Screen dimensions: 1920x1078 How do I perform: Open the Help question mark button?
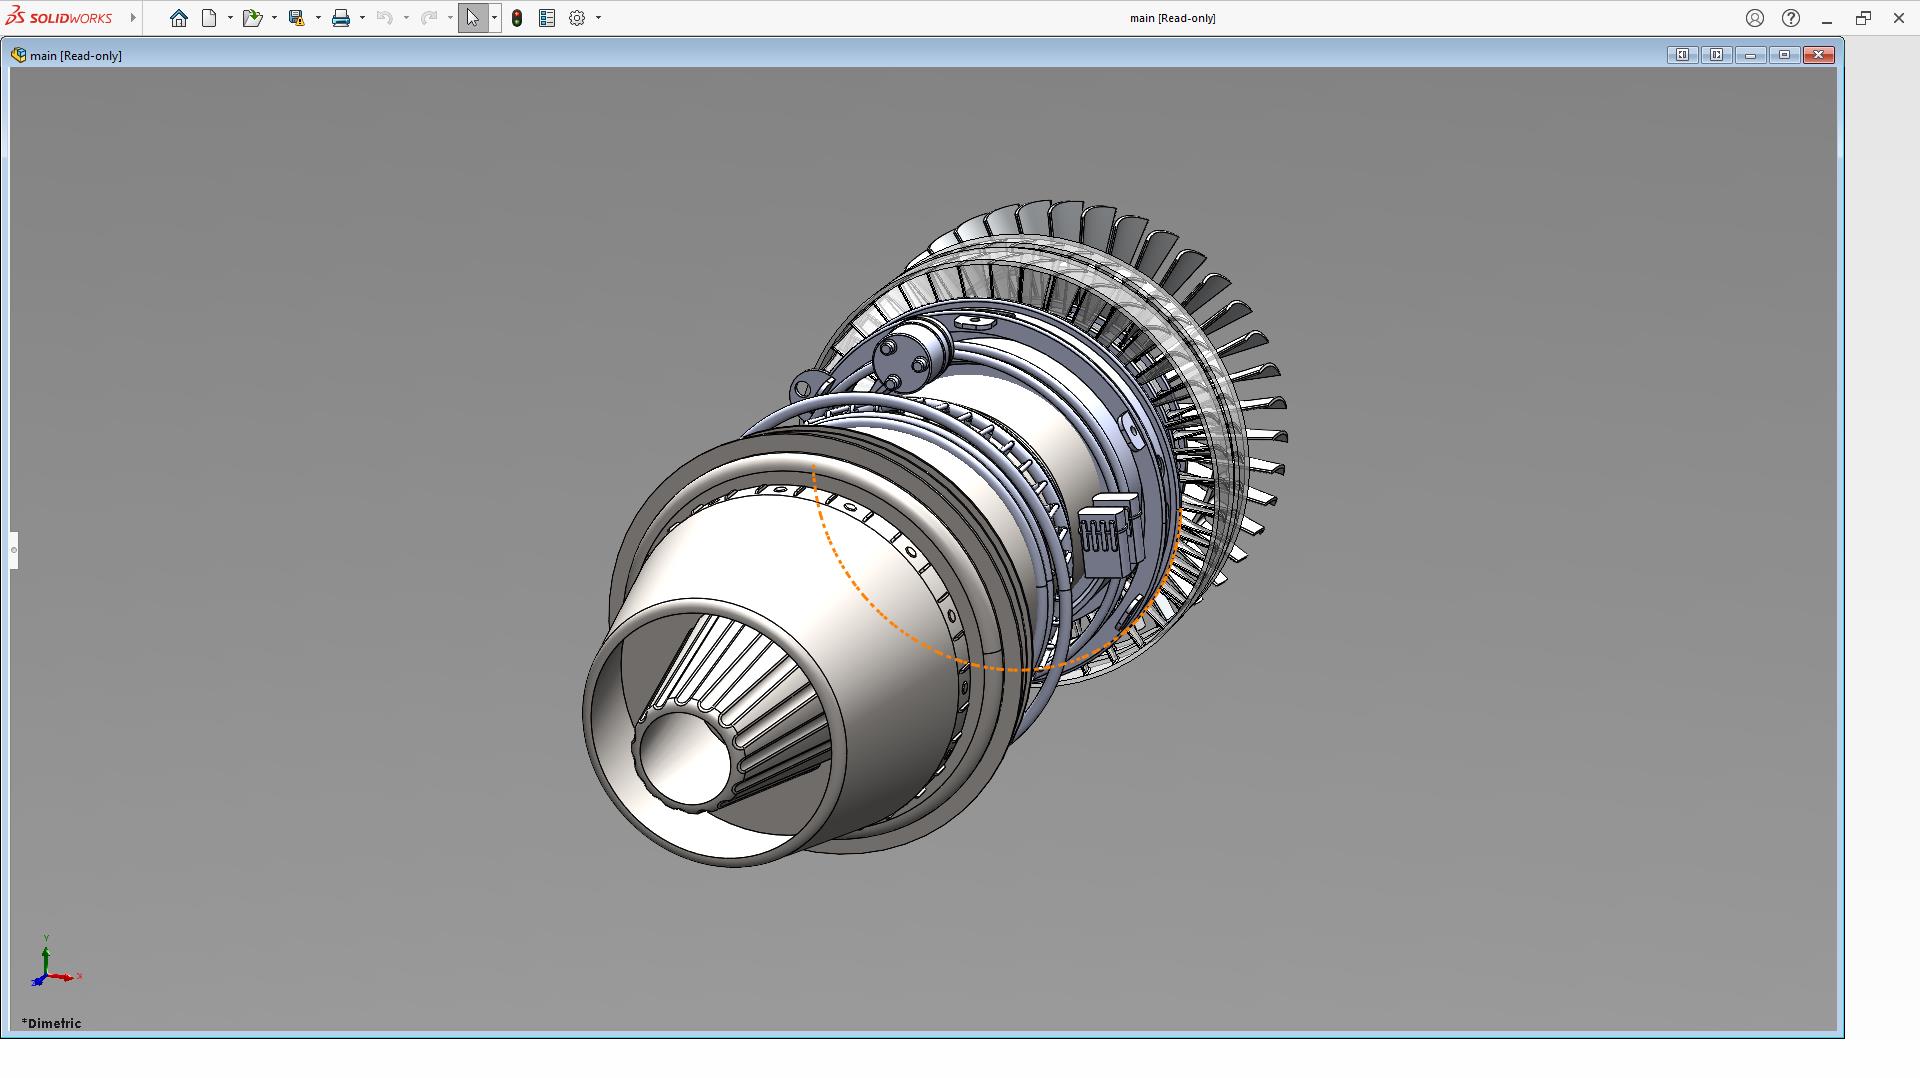pyautogui.click(x=1791, y=18)
